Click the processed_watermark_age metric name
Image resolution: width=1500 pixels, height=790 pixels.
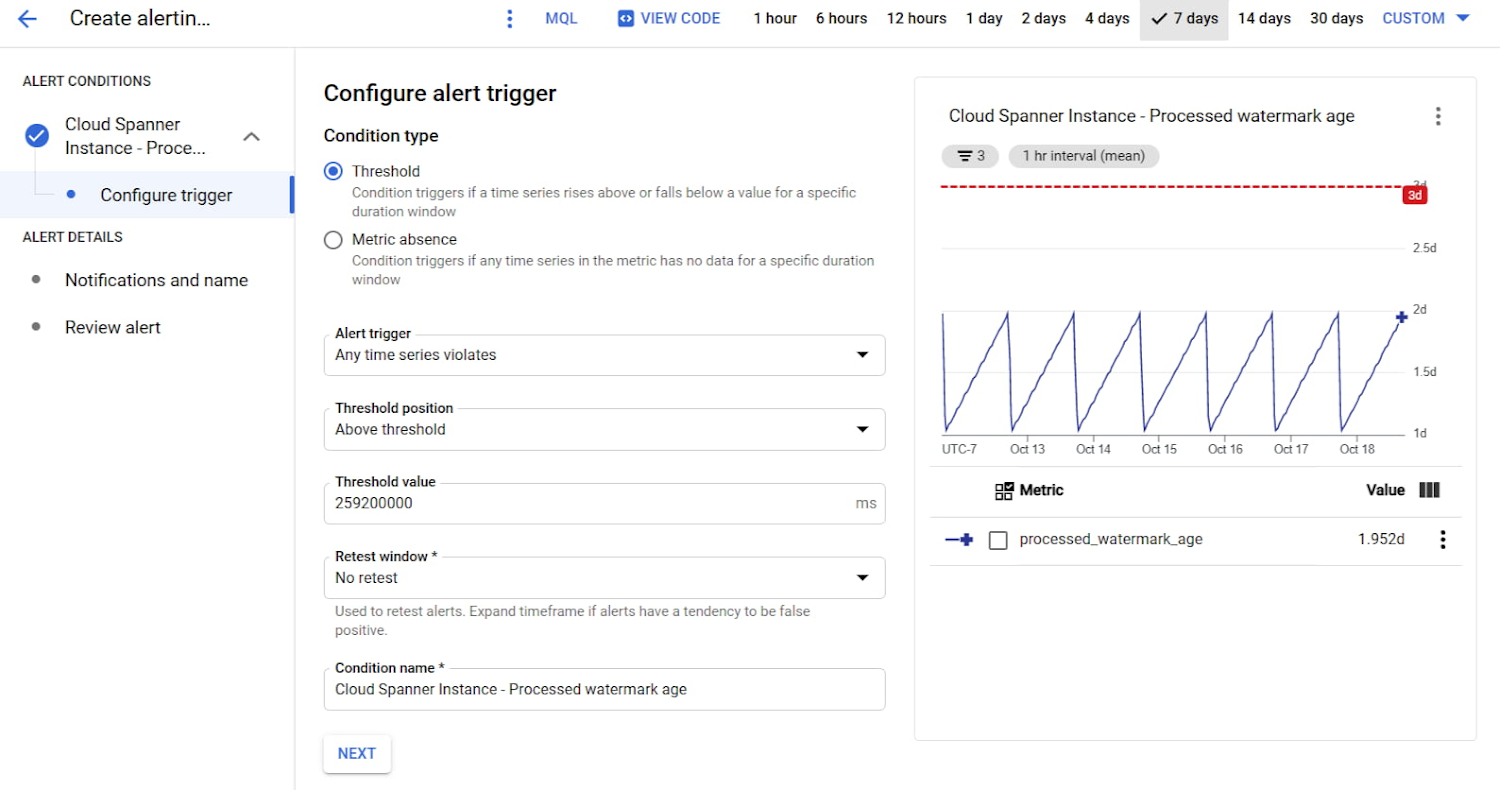(1111, 540)
